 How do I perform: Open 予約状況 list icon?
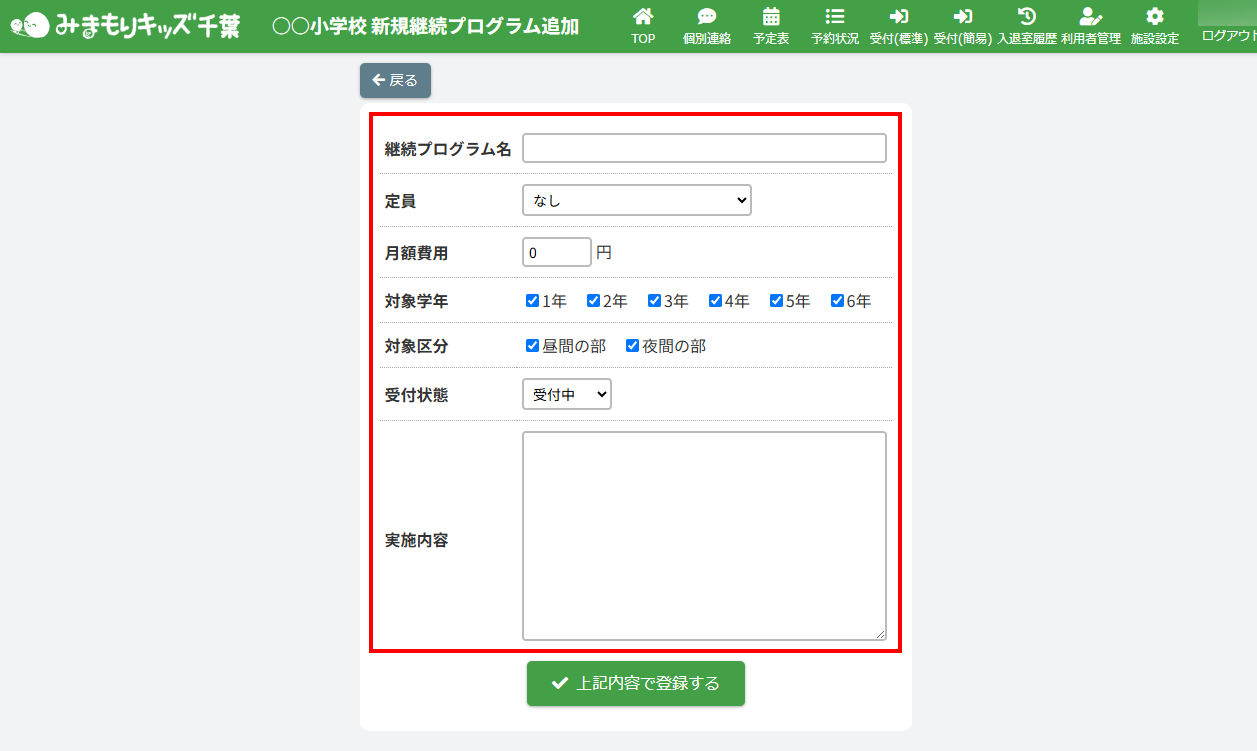point(834,17)
